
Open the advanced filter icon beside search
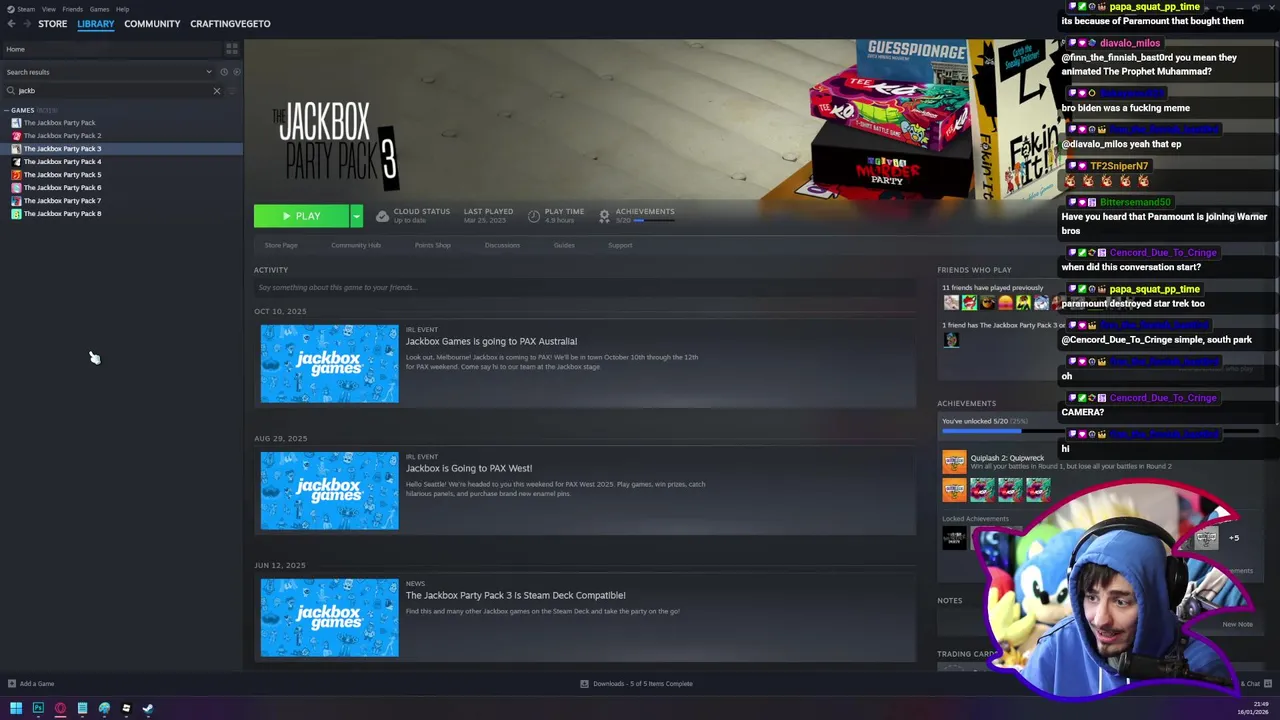click(233, 91)
